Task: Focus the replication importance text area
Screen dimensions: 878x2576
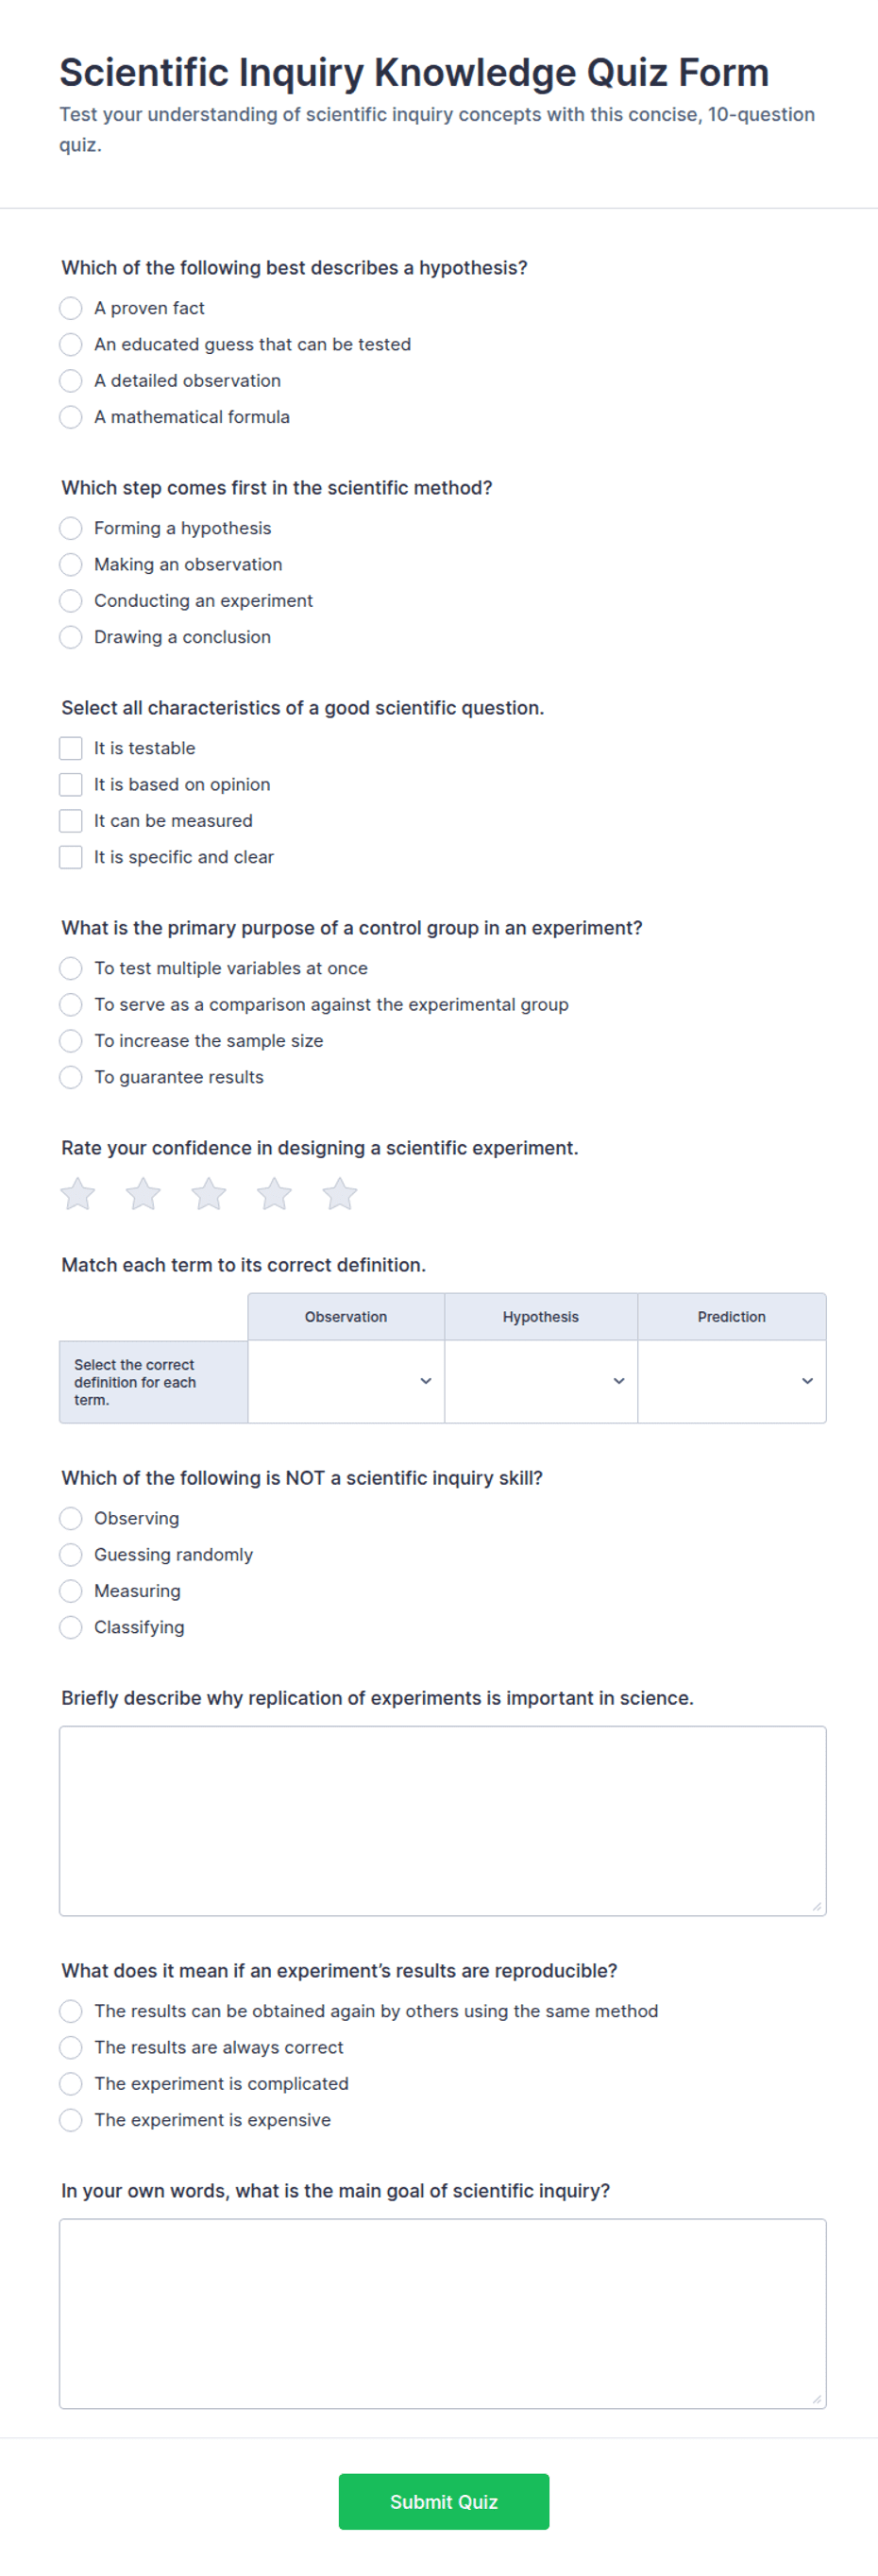Action: click(443, 1820)
